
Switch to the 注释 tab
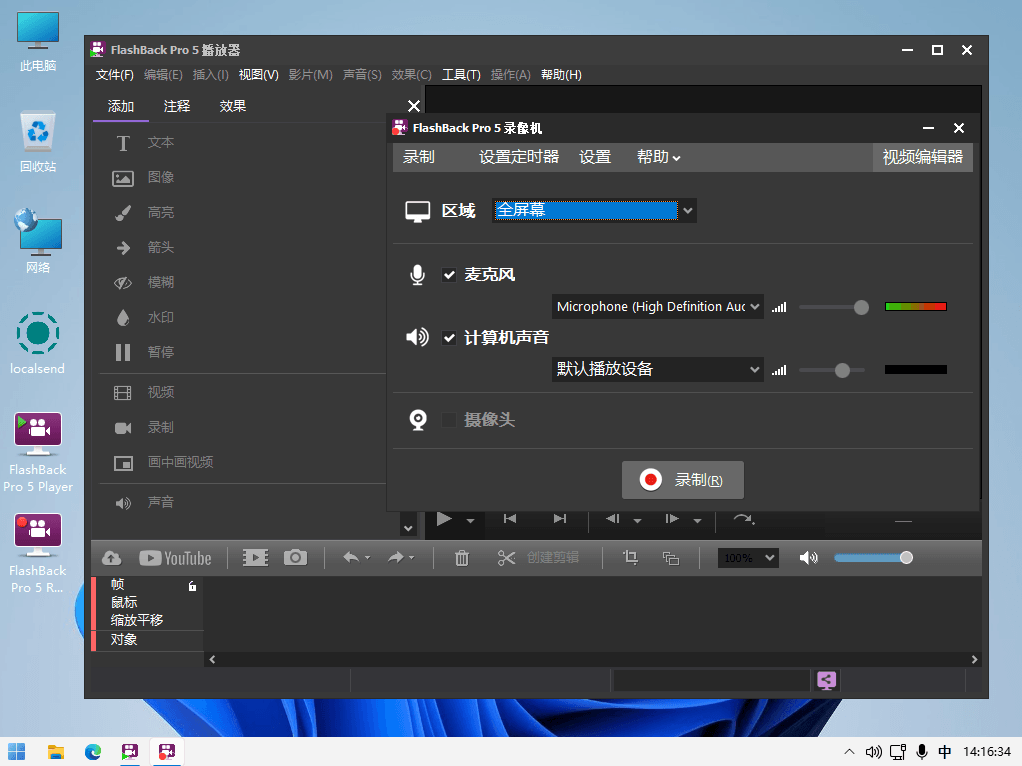pyautogui.click(x=177, y=106)
